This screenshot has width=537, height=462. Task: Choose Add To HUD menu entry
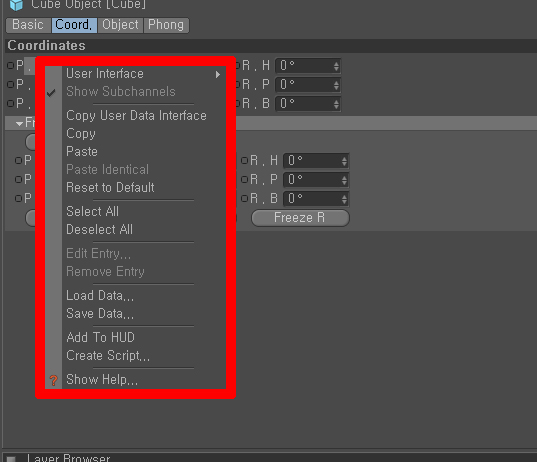[101, 337]
